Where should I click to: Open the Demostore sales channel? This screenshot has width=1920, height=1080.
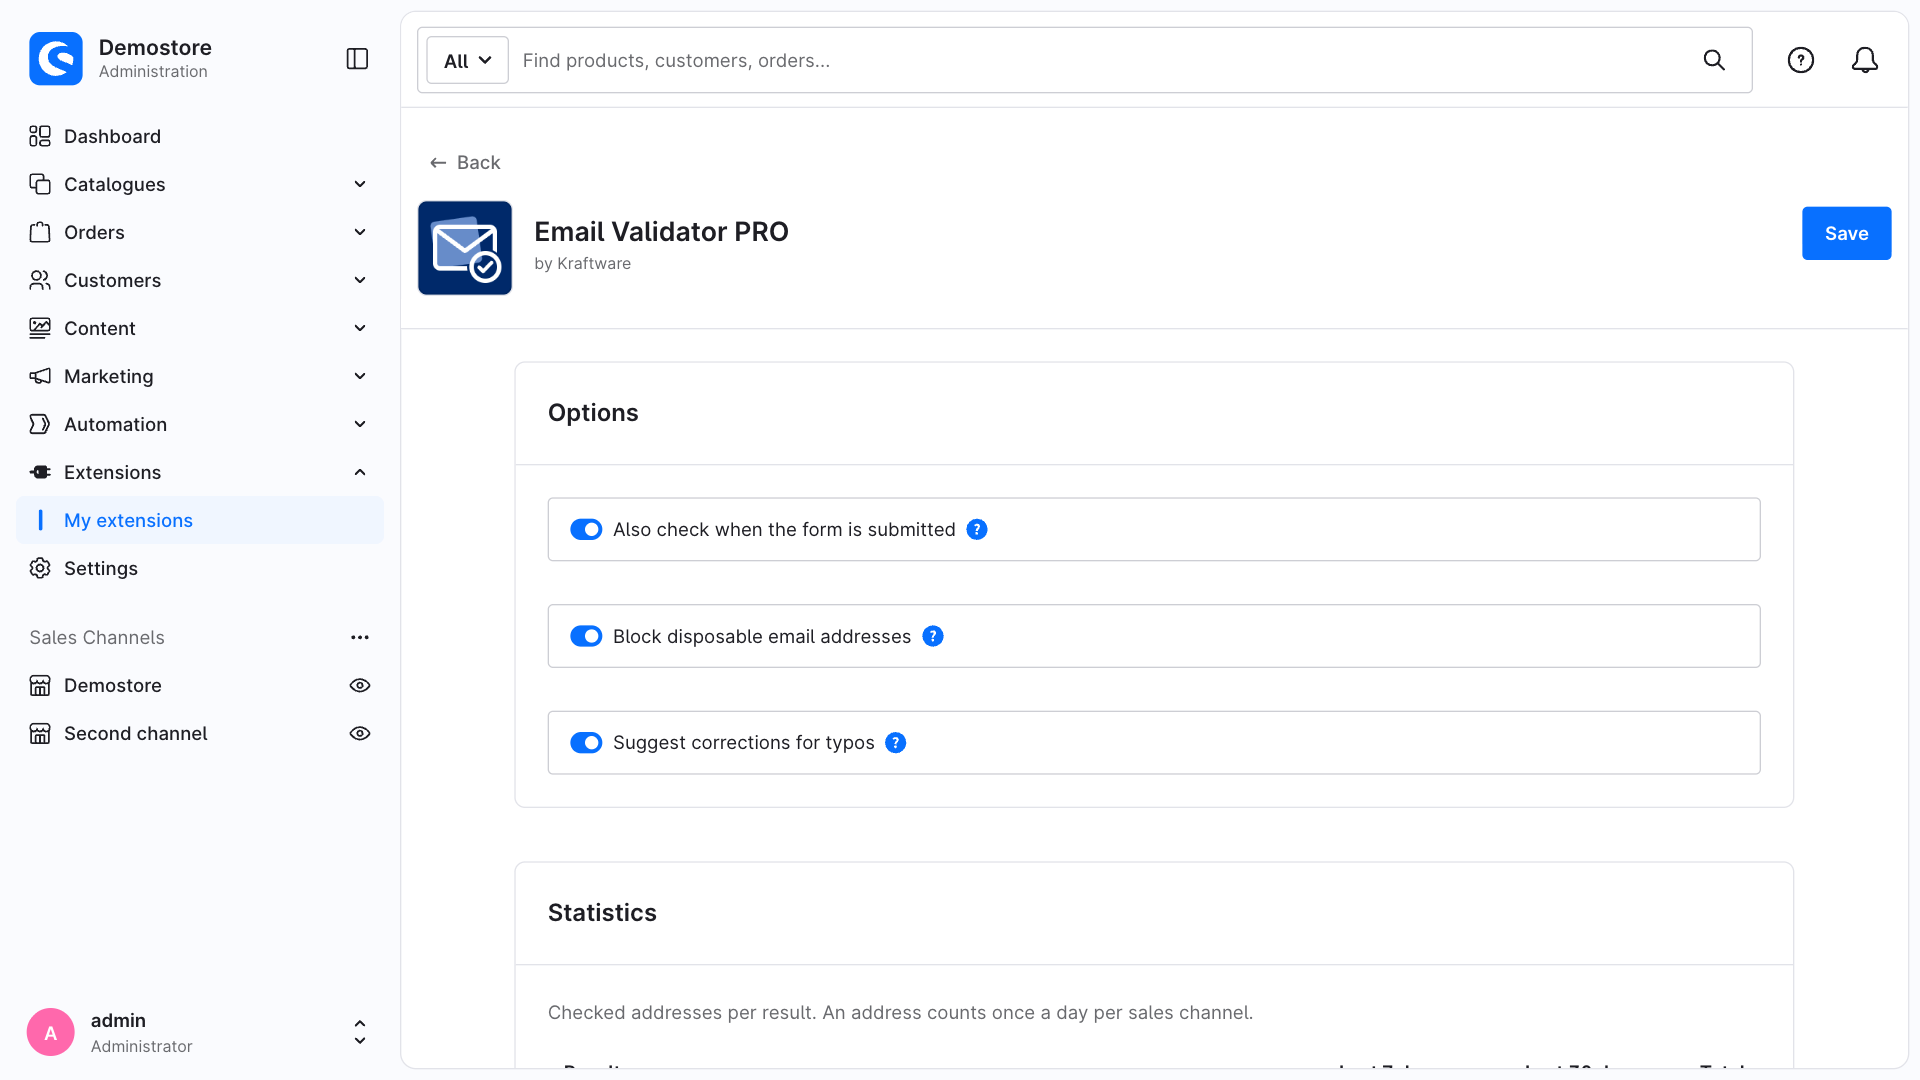(113, 685)
